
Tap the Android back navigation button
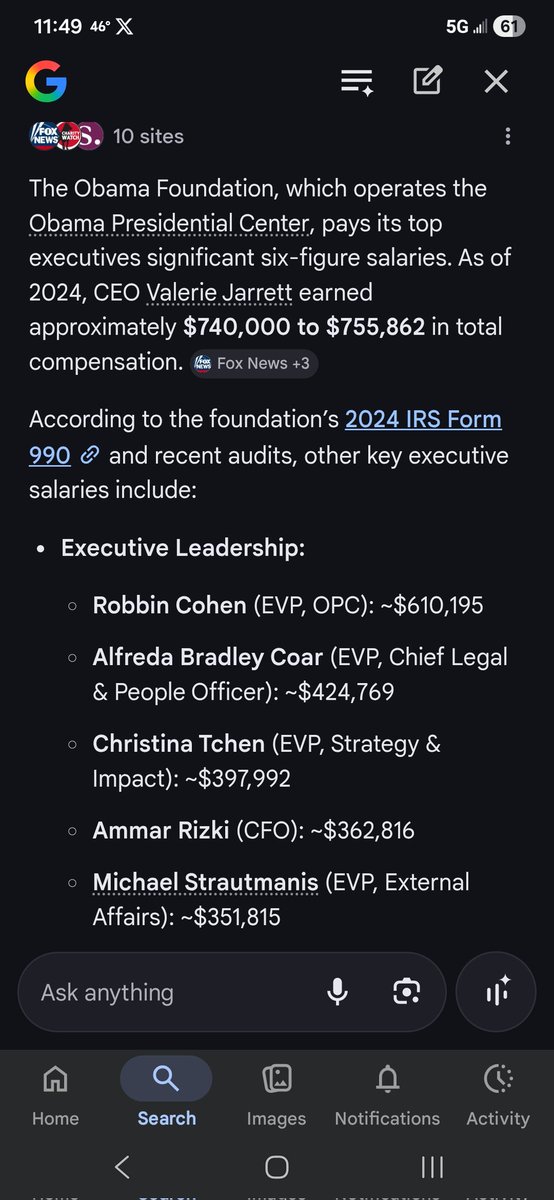122,1166
